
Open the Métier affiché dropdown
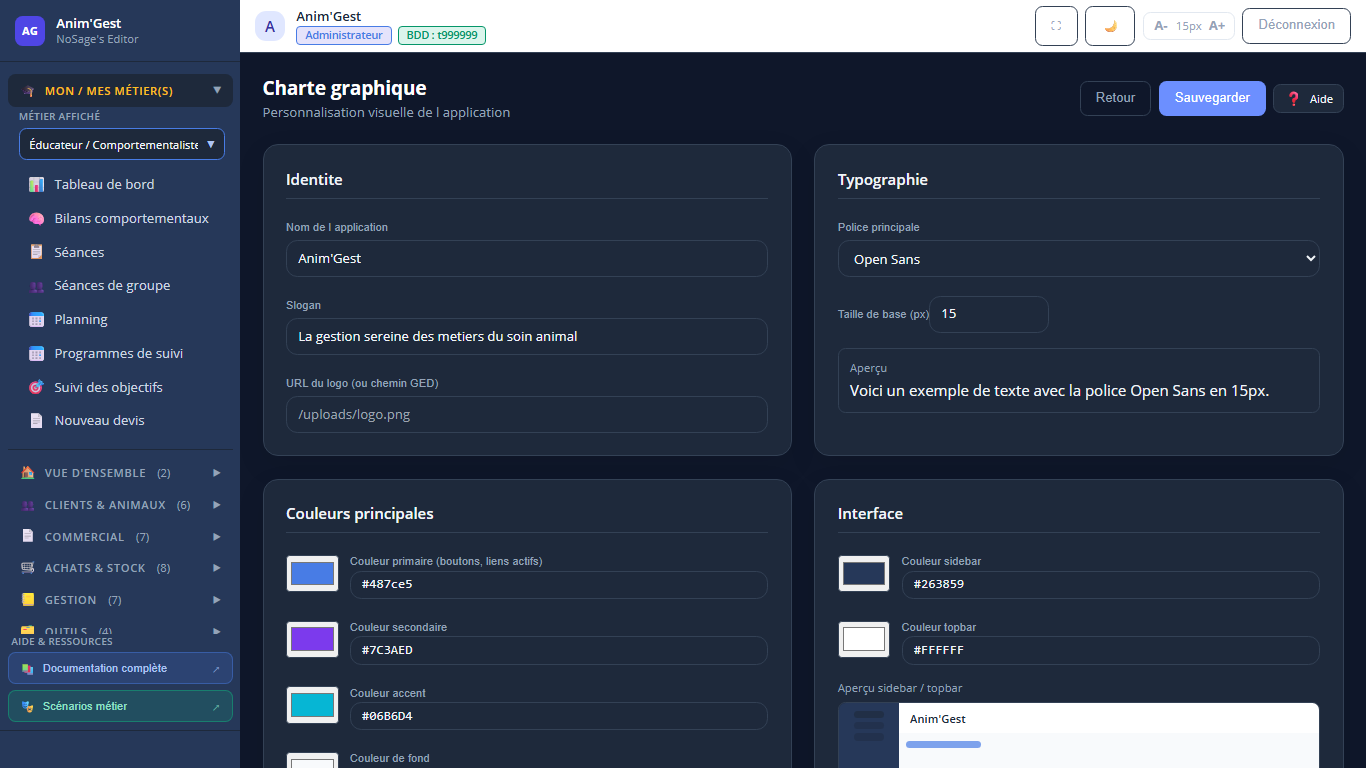tap(122, 144)
